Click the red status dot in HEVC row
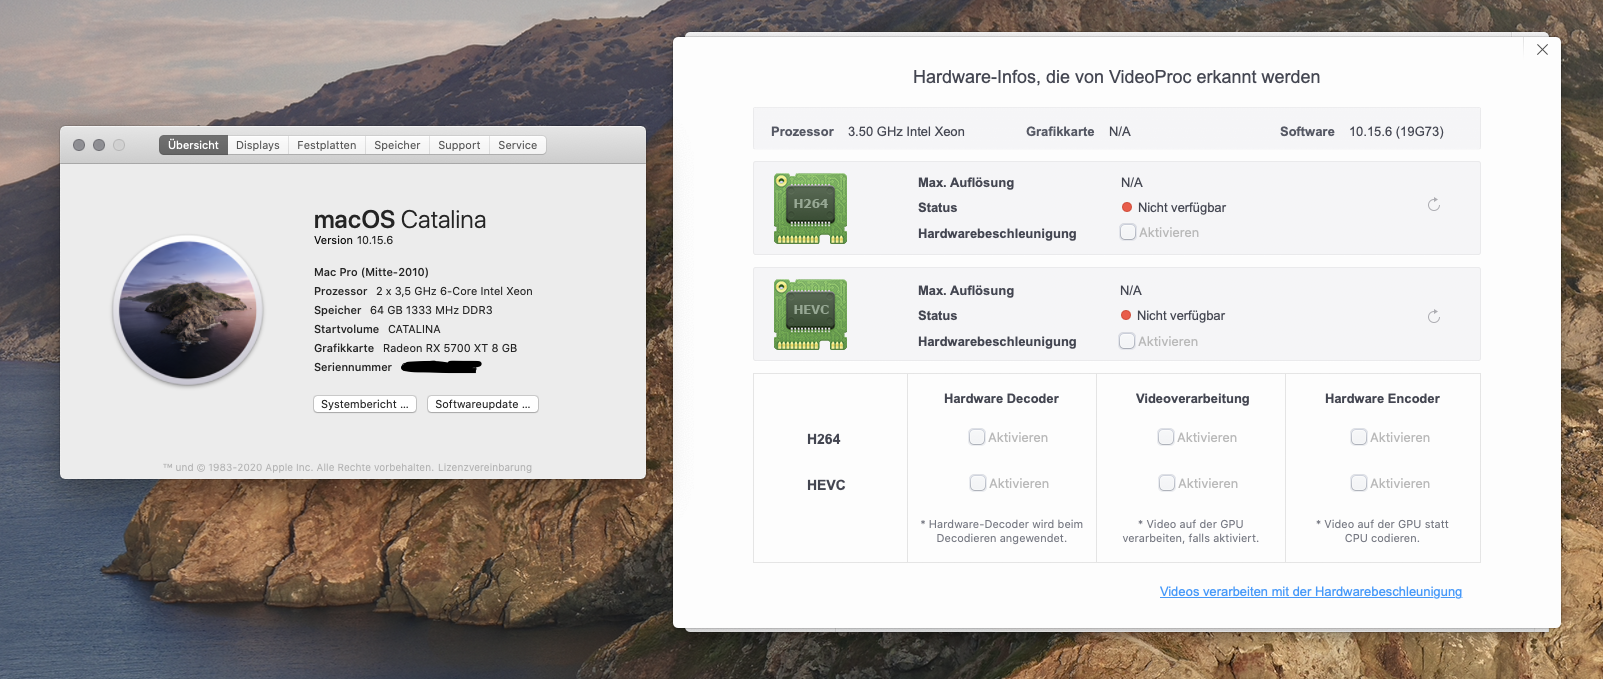 point(1126,315)
